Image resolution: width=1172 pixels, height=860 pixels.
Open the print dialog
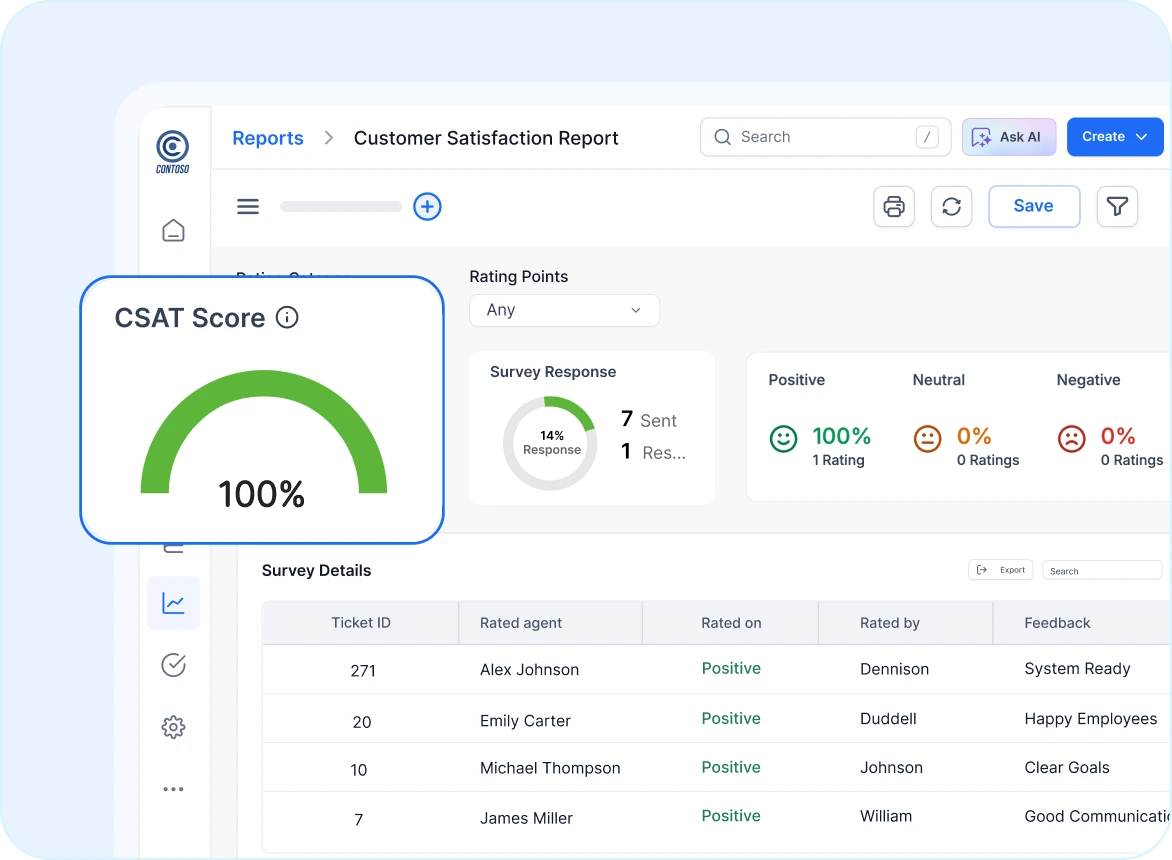pos(893,206)
